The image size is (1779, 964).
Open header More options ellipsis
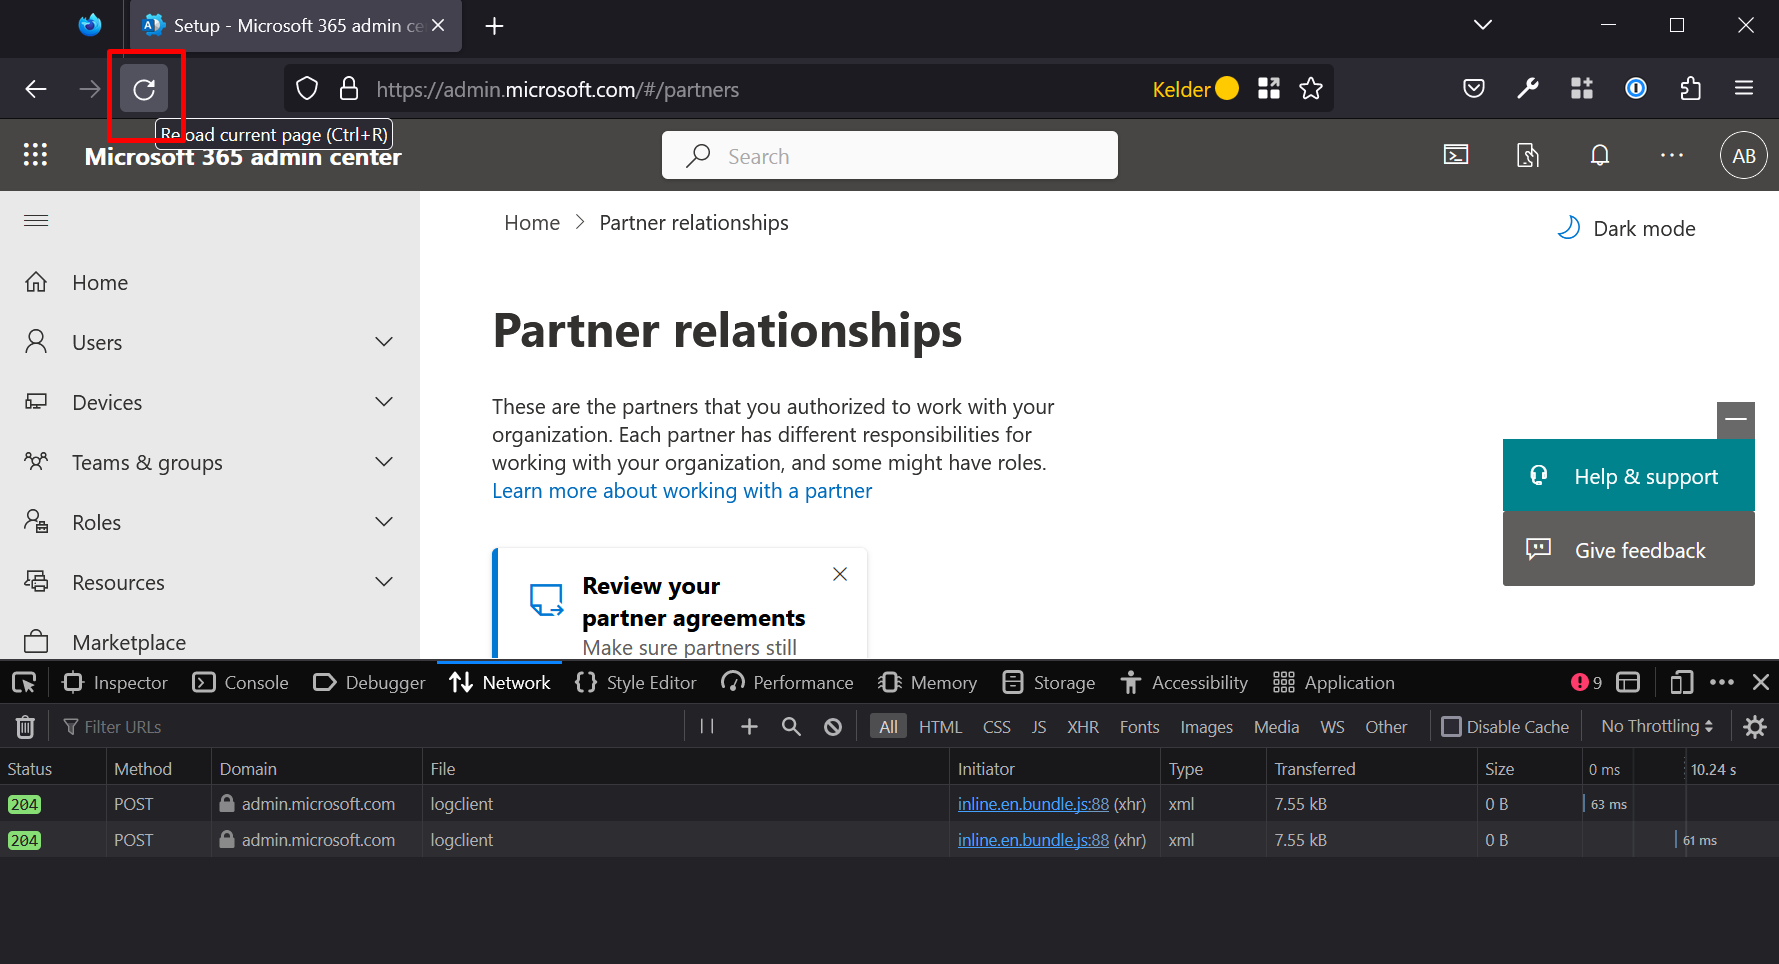(x=1672, y=155)
